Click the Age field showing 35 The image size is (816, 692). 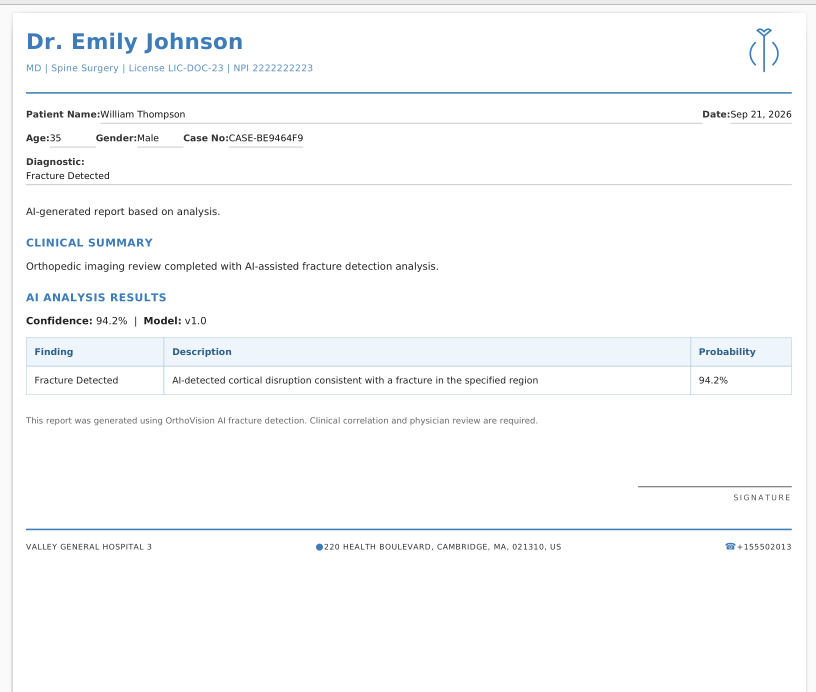[72, 138]
